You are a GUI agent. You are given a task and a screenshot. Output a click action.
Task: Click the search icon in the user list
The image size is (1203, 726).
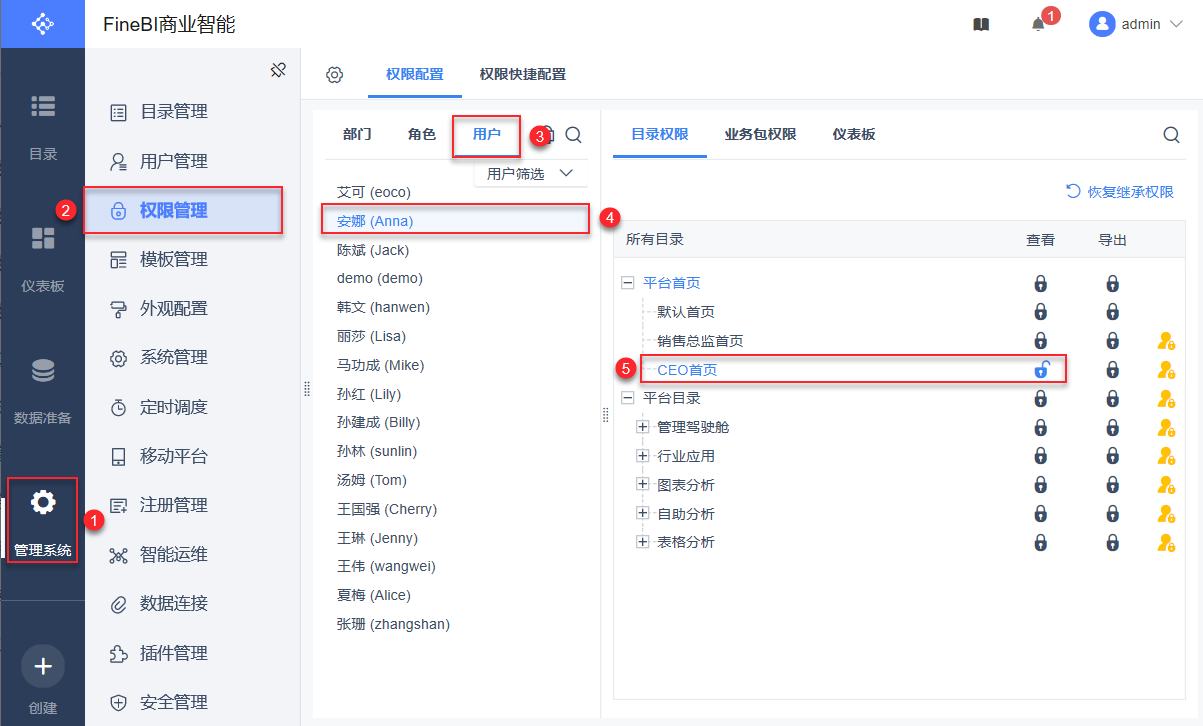[x=573, y=135]
